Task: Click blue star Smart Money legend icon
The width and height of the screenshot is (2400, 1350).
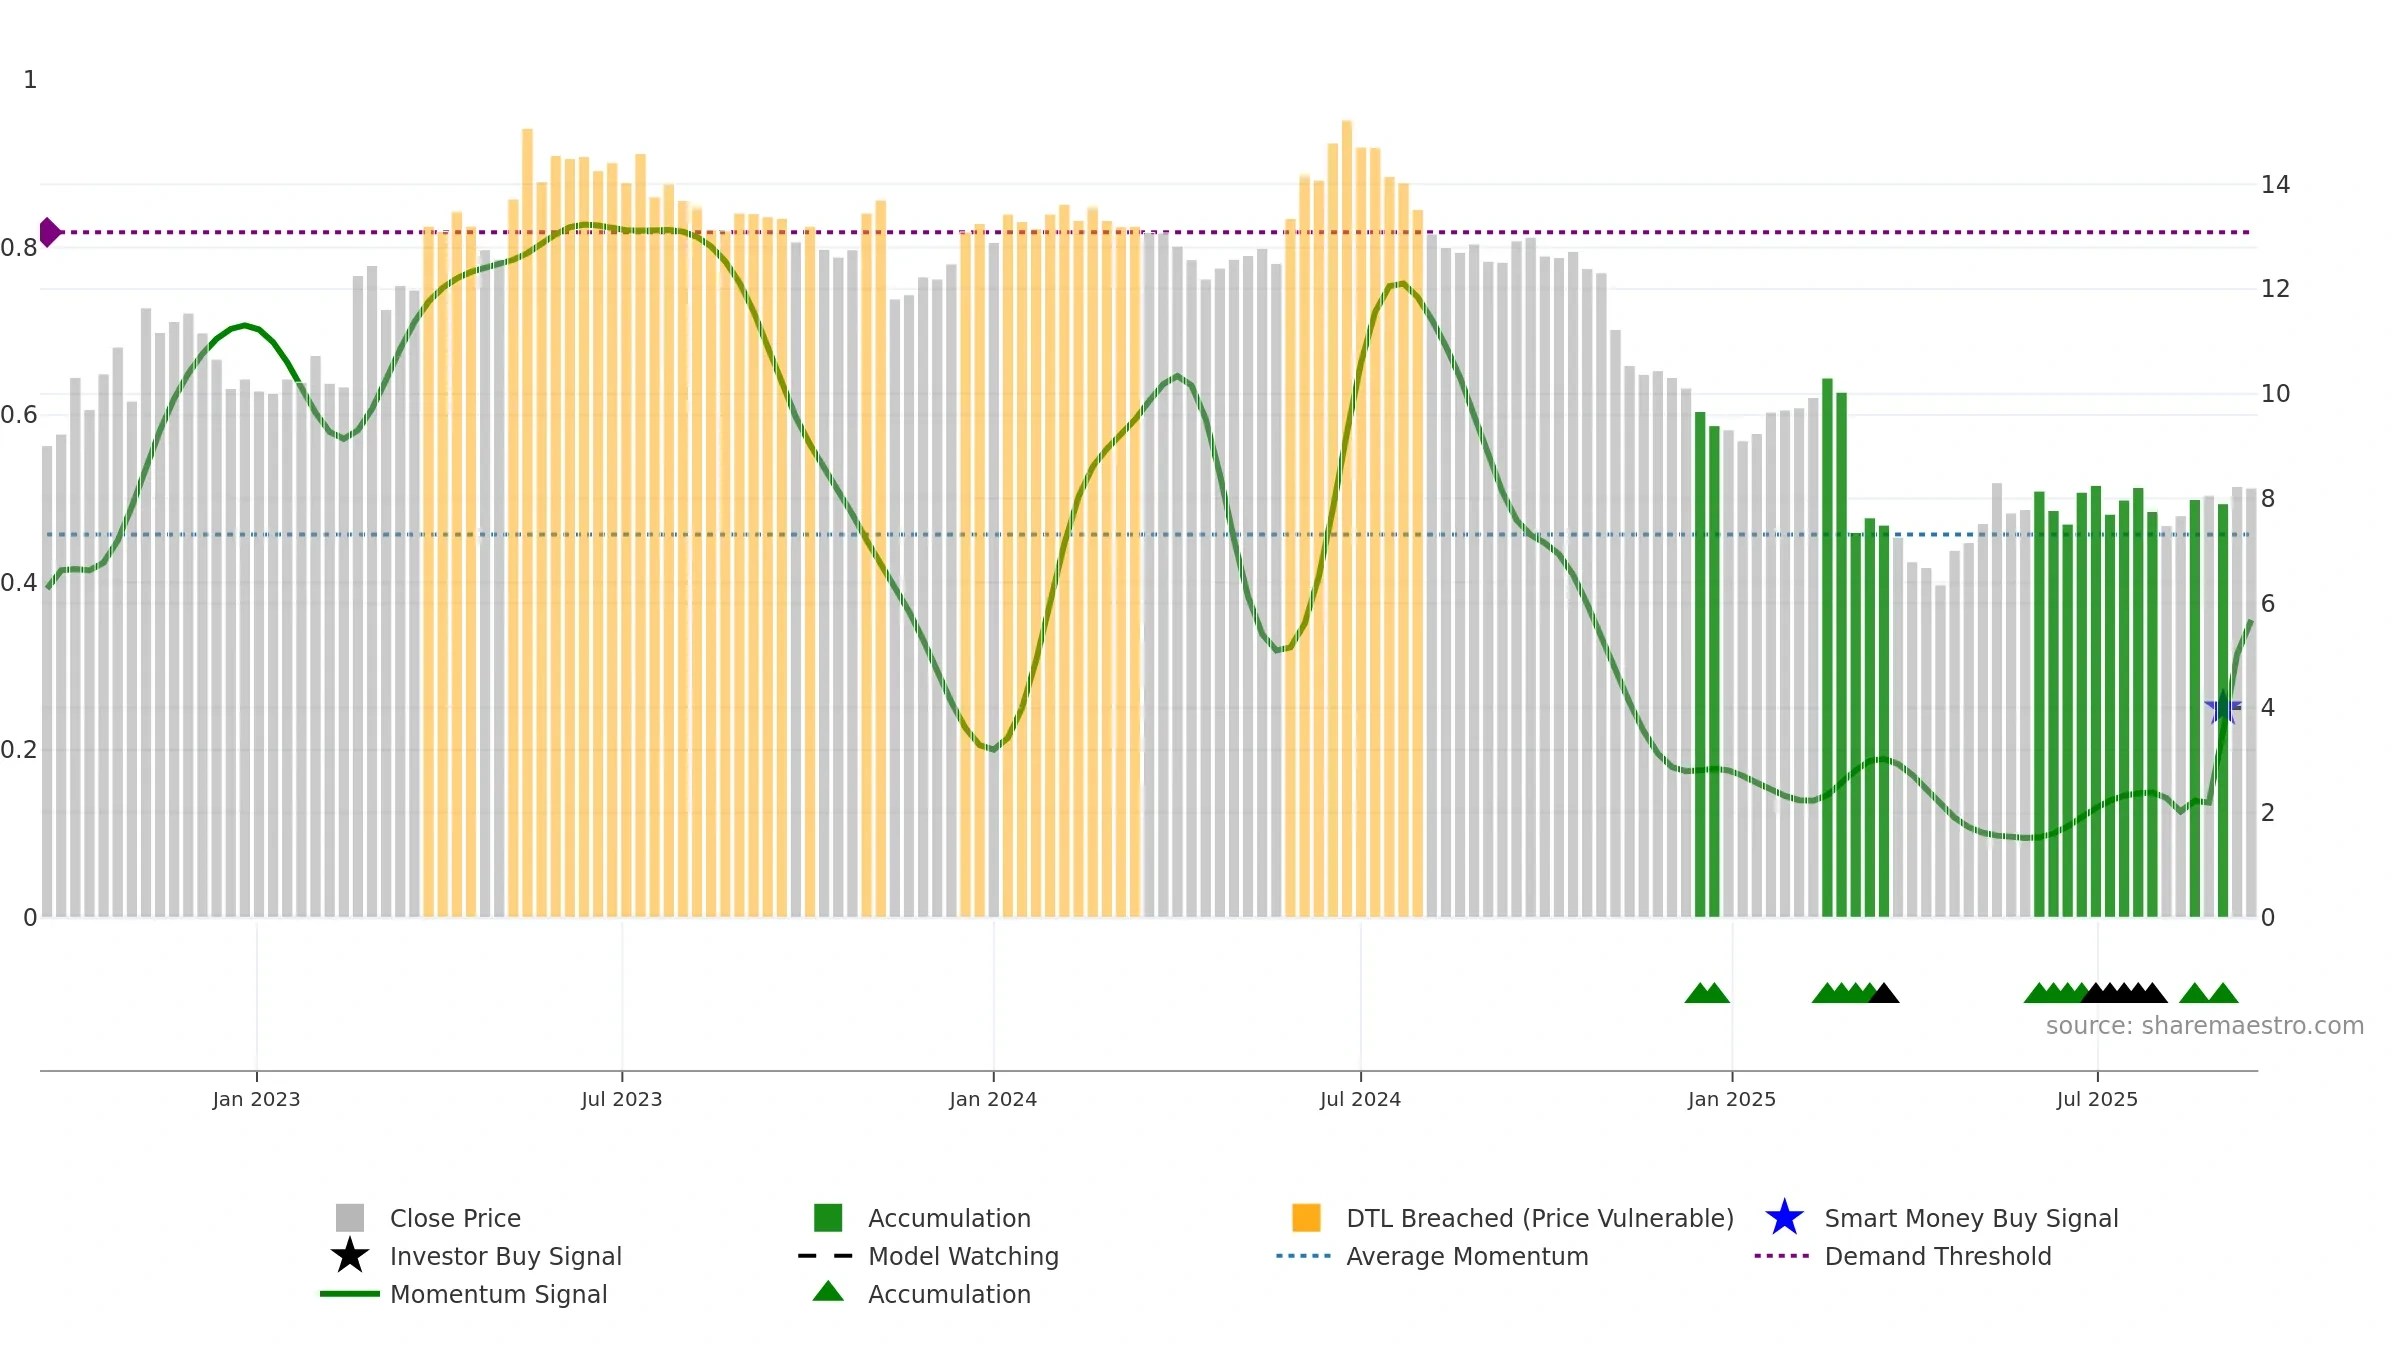Action: (x=1784, y=1218)
